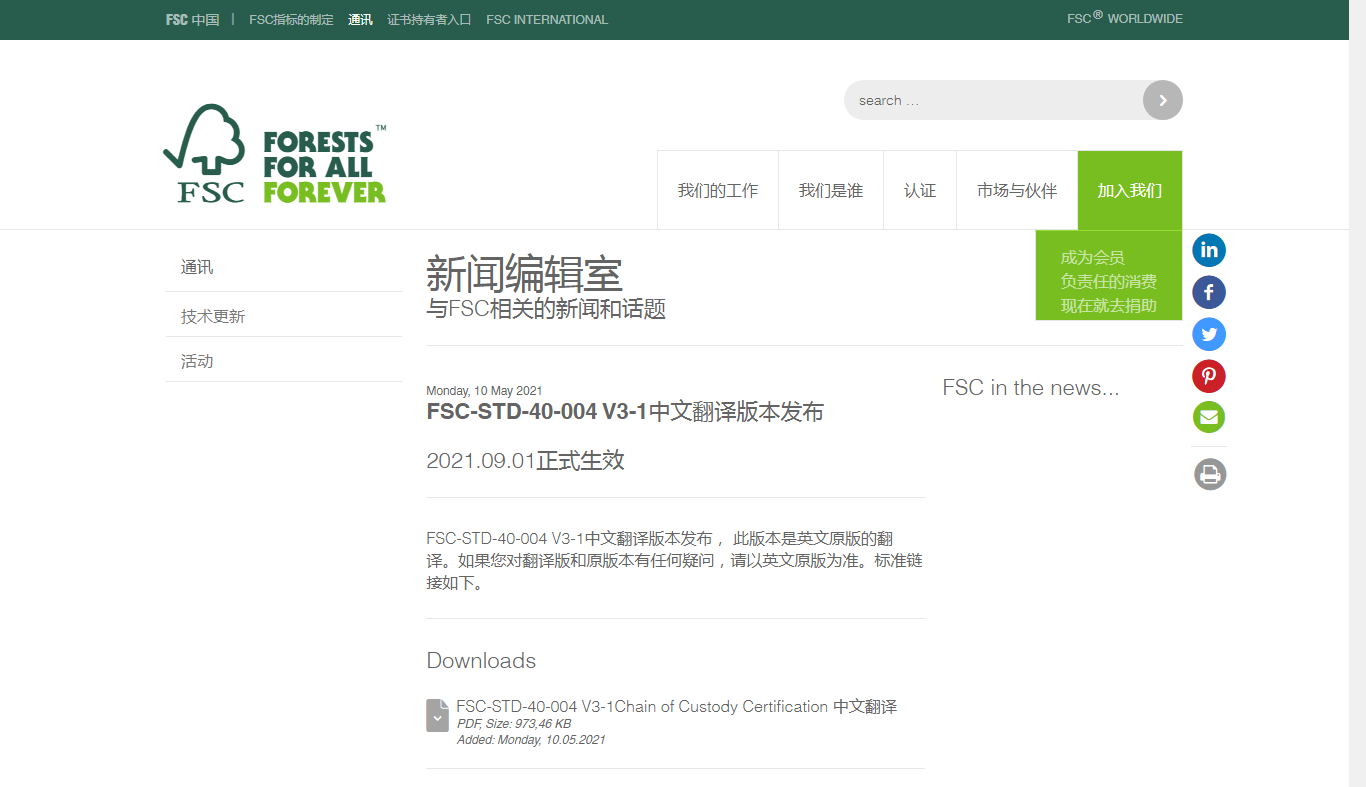Click the 2021.09.01正式生效 subtitle
This screenshot has width=1366, height=787.
click(x=525, y=461)
